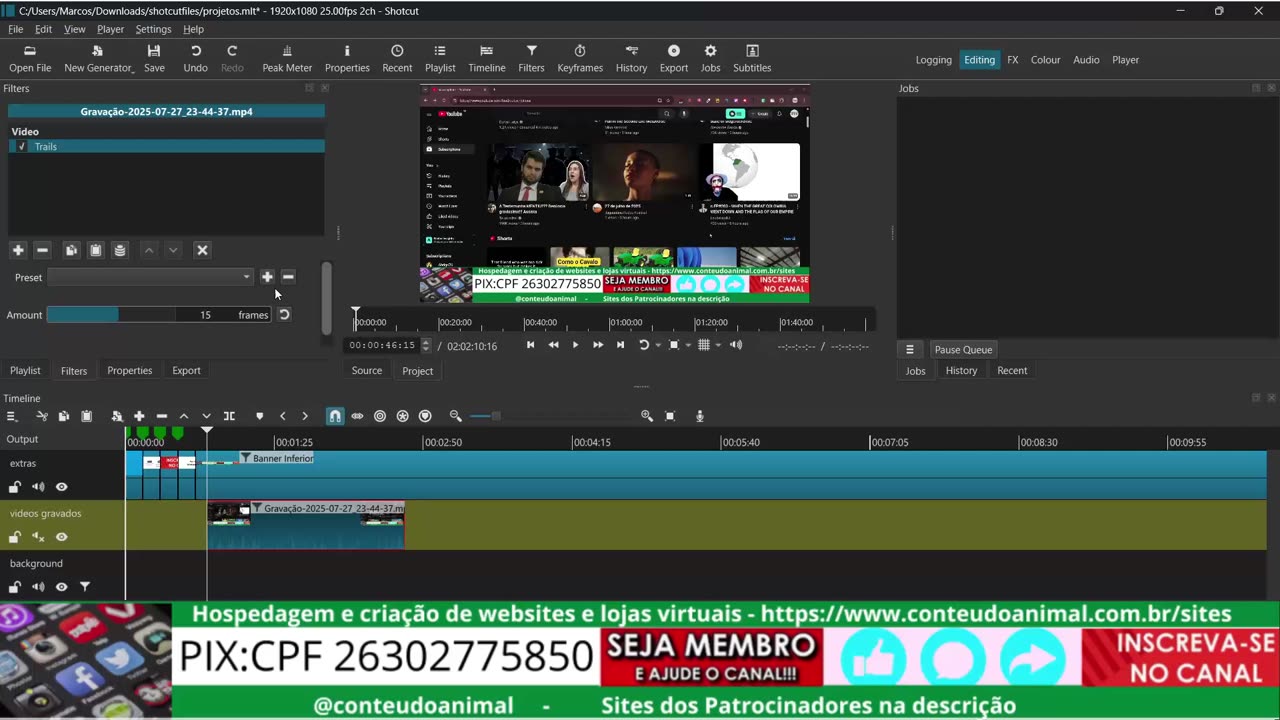The image size is (1280, 720).
Task: Click the timeline Lift up-arrow icon
Action: point(183,416)
